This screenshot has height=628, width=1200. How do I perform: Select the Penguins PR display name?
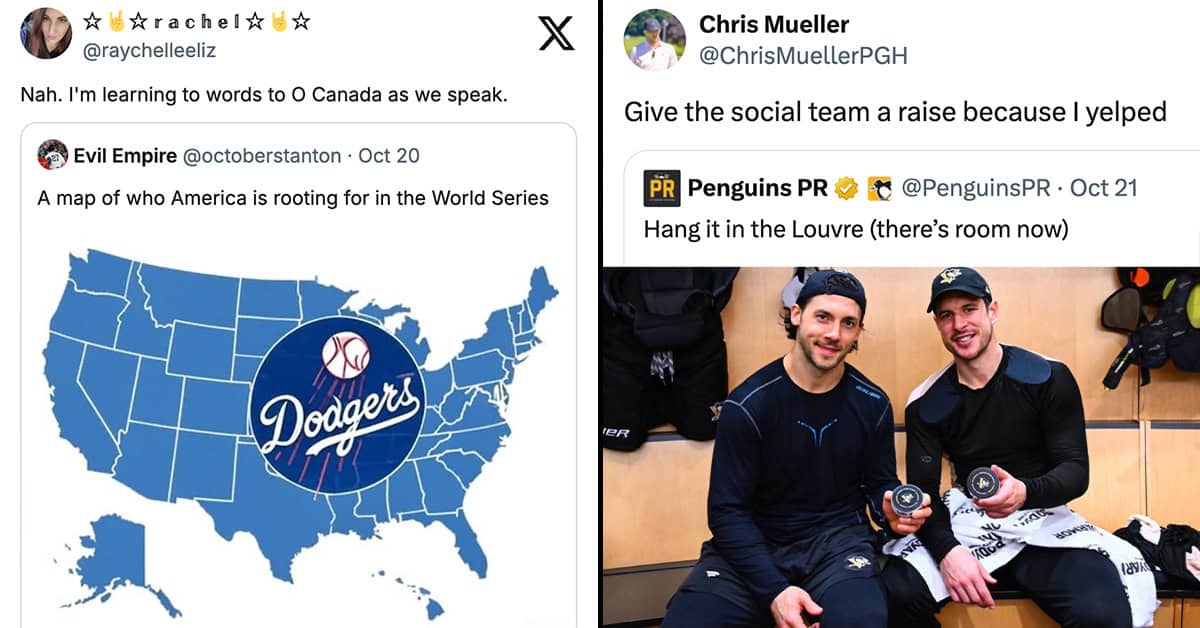pos(758,187)
